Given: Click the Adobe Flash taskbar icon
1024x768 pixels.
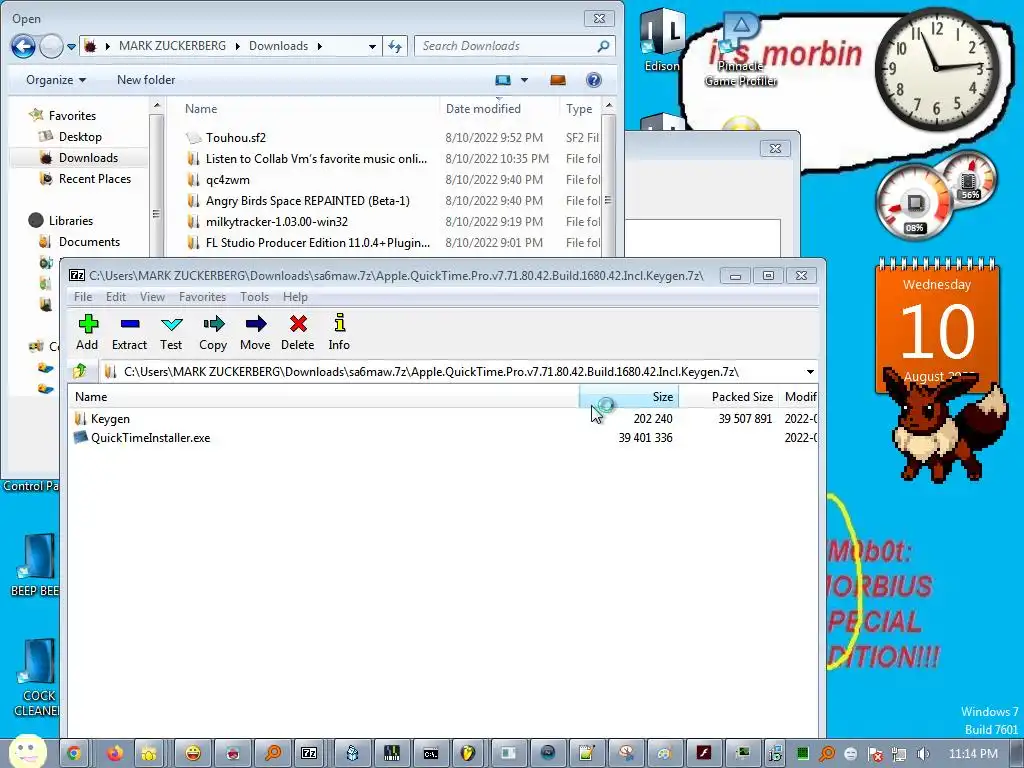Looking at the screenshot, I should coord(704,753).
